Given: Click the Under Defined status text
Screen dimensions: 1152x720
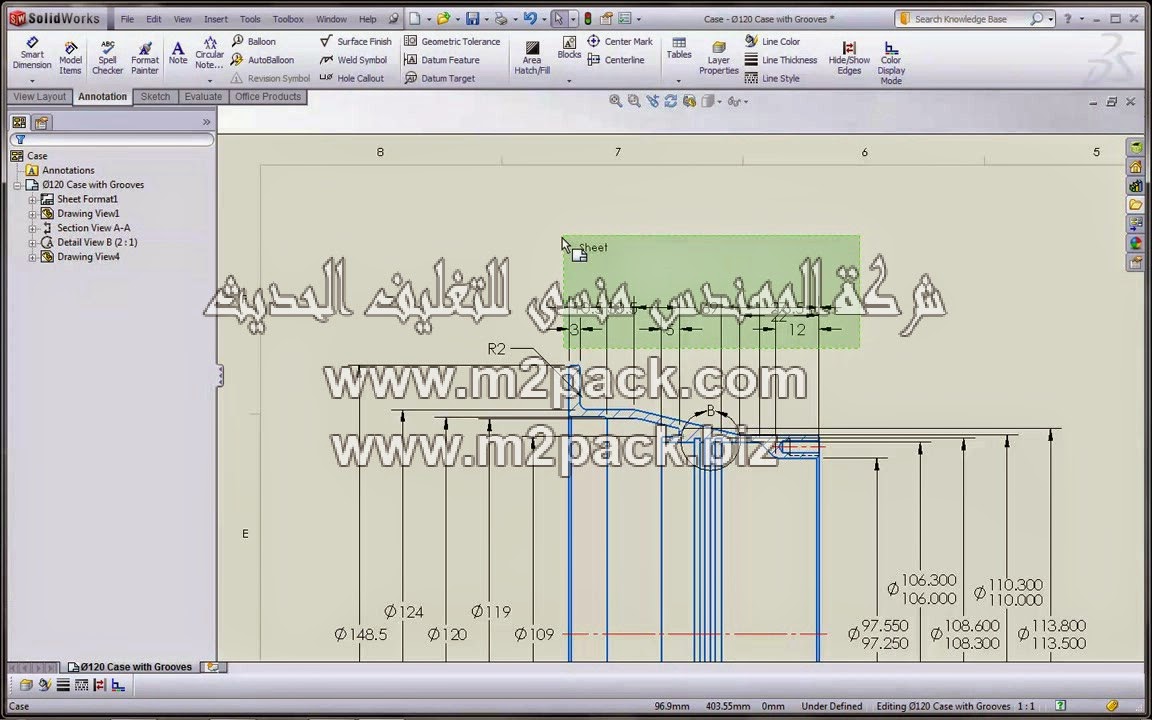Looking at the screenshot, I should 832,706.
